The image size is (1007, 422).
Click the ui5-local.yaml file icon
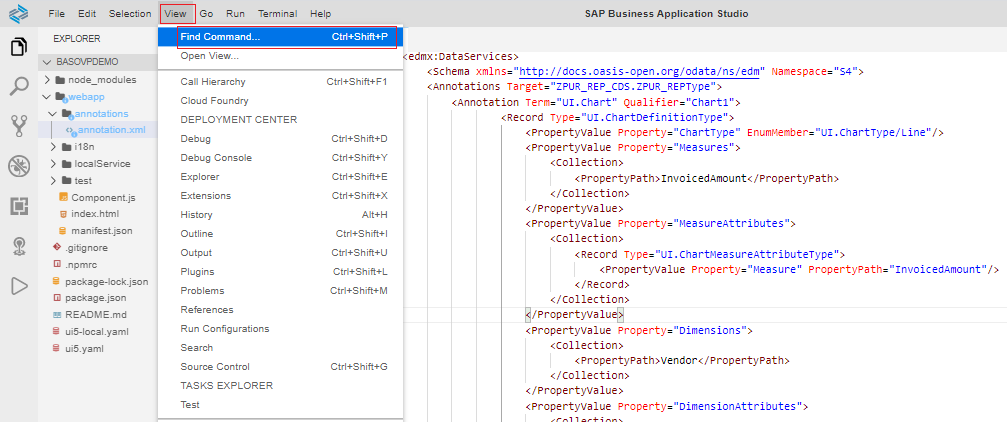click(57, 332)
